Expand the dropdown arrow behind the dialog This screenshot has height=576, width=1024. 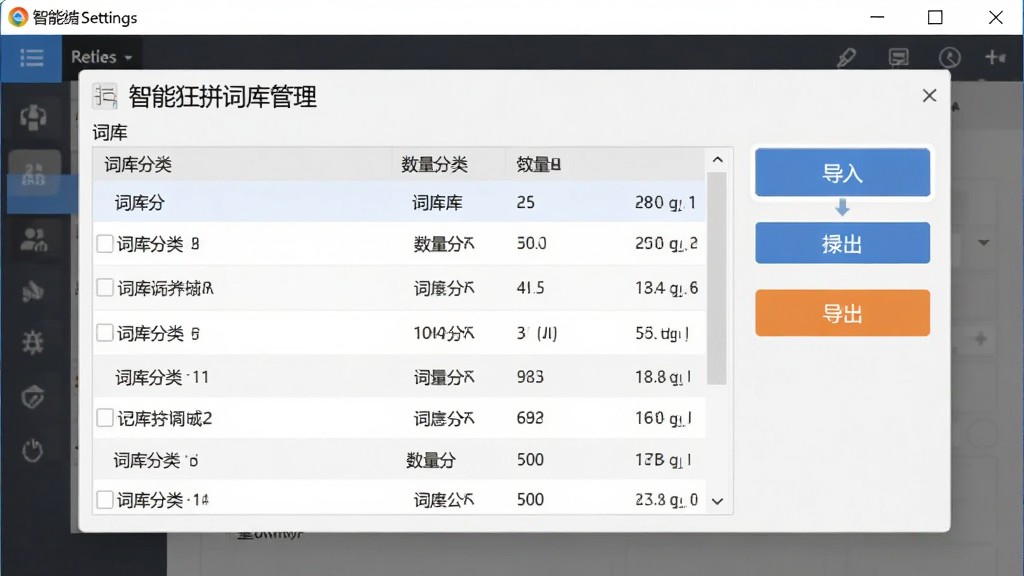tap(984, 243)
